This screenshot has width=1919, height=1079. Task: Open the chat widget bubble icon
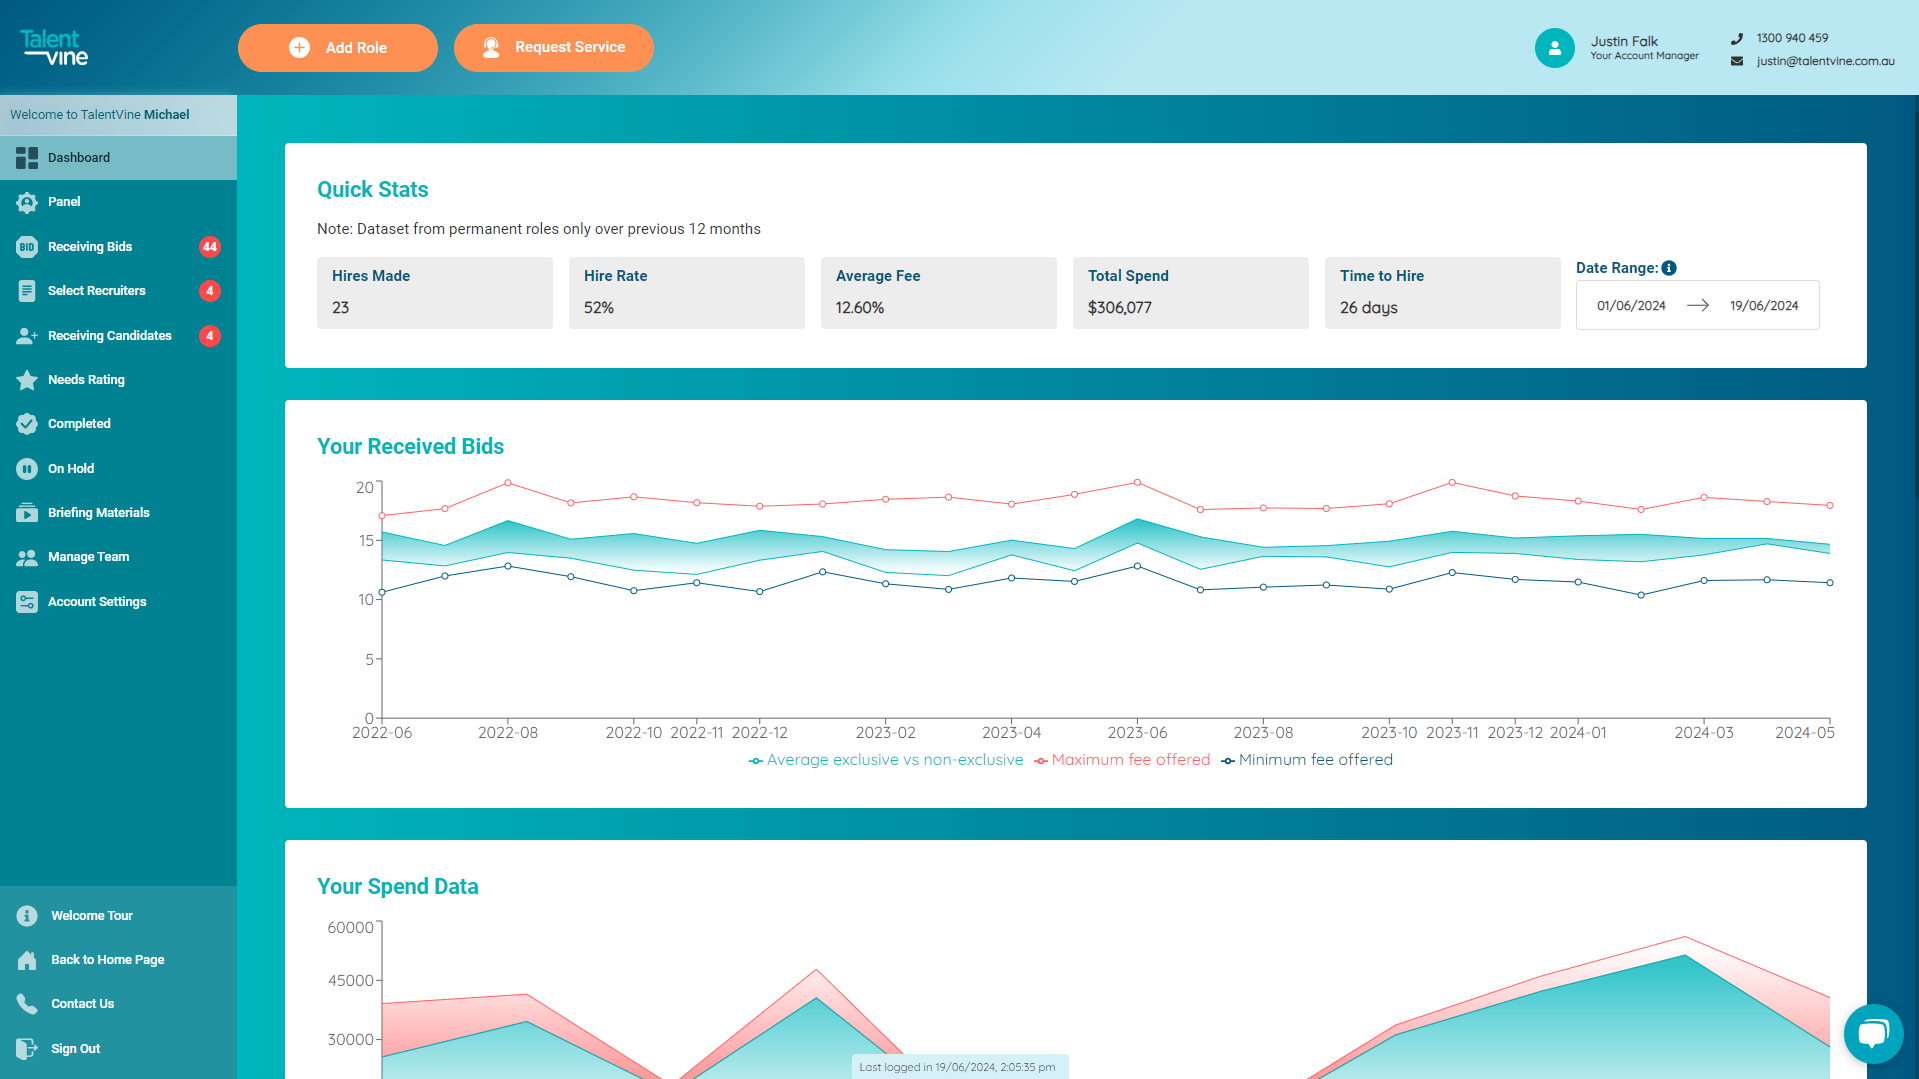(x=1872, y=1033)
